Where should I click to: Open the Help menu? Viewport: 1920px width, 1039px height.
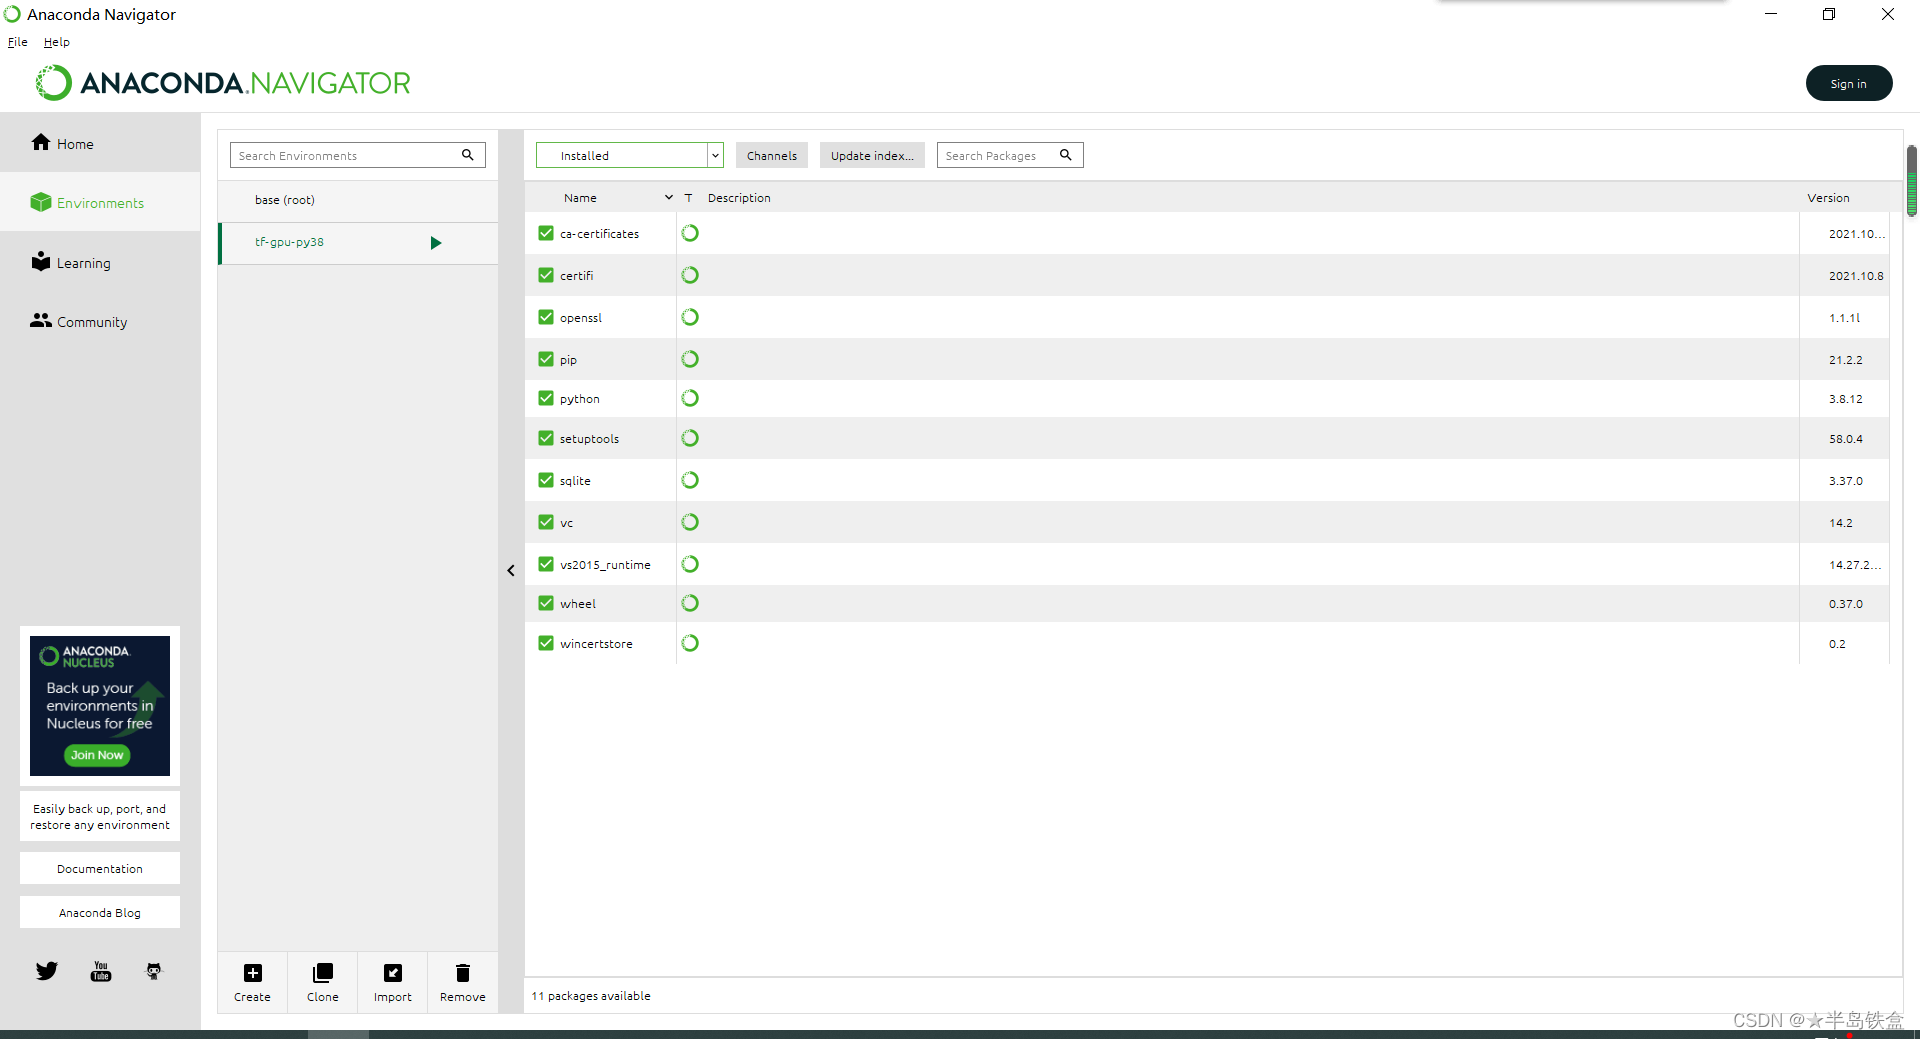point(57,42)
